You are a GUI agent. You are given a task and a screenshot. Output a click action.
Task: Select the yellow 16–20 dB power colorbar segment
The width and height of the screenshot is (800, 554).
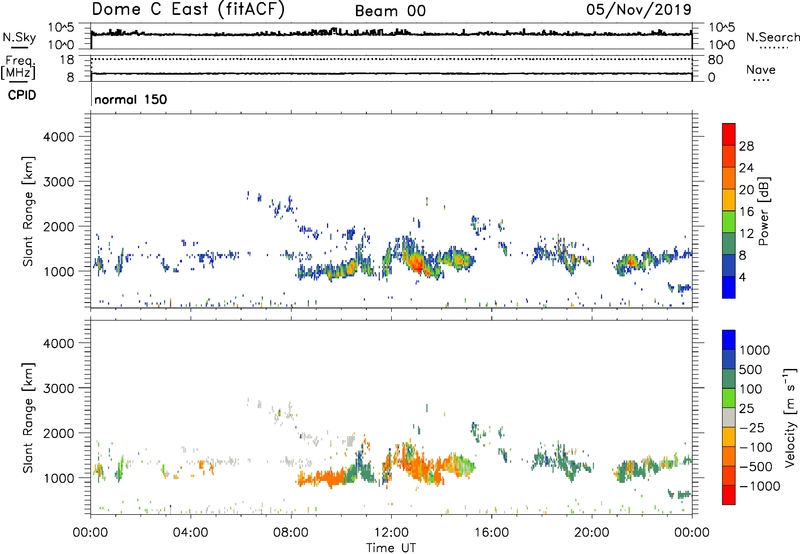pos(729,199)
